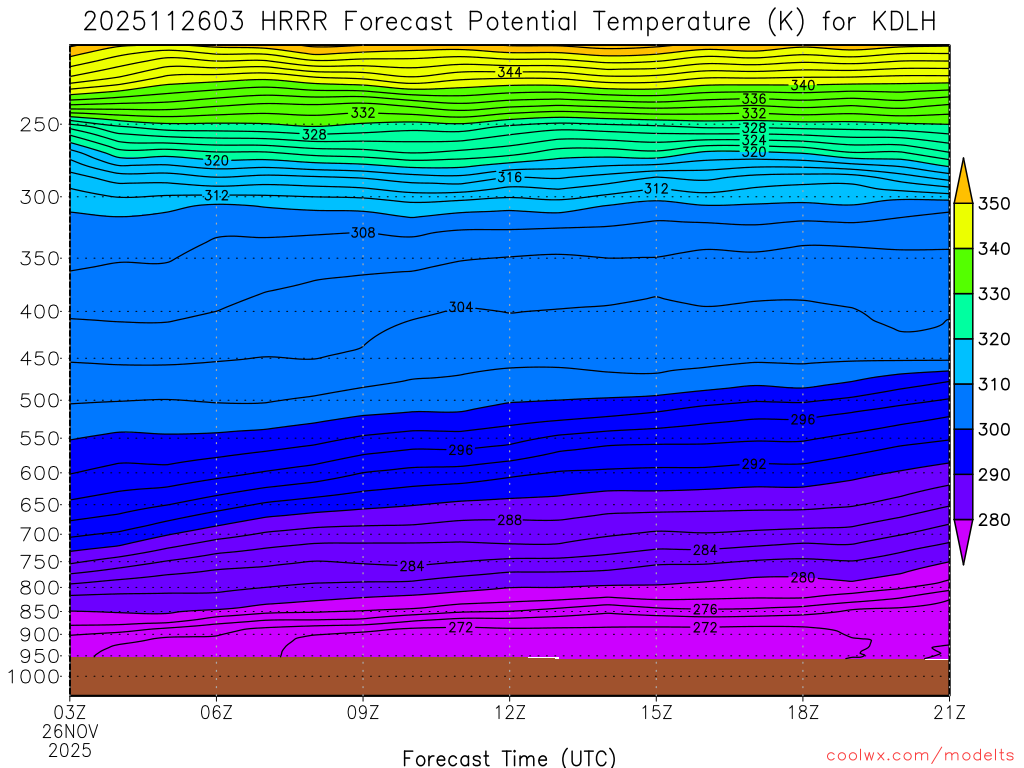
Task: Select the 280 contour label inside the plot
Action: [803, 577]
